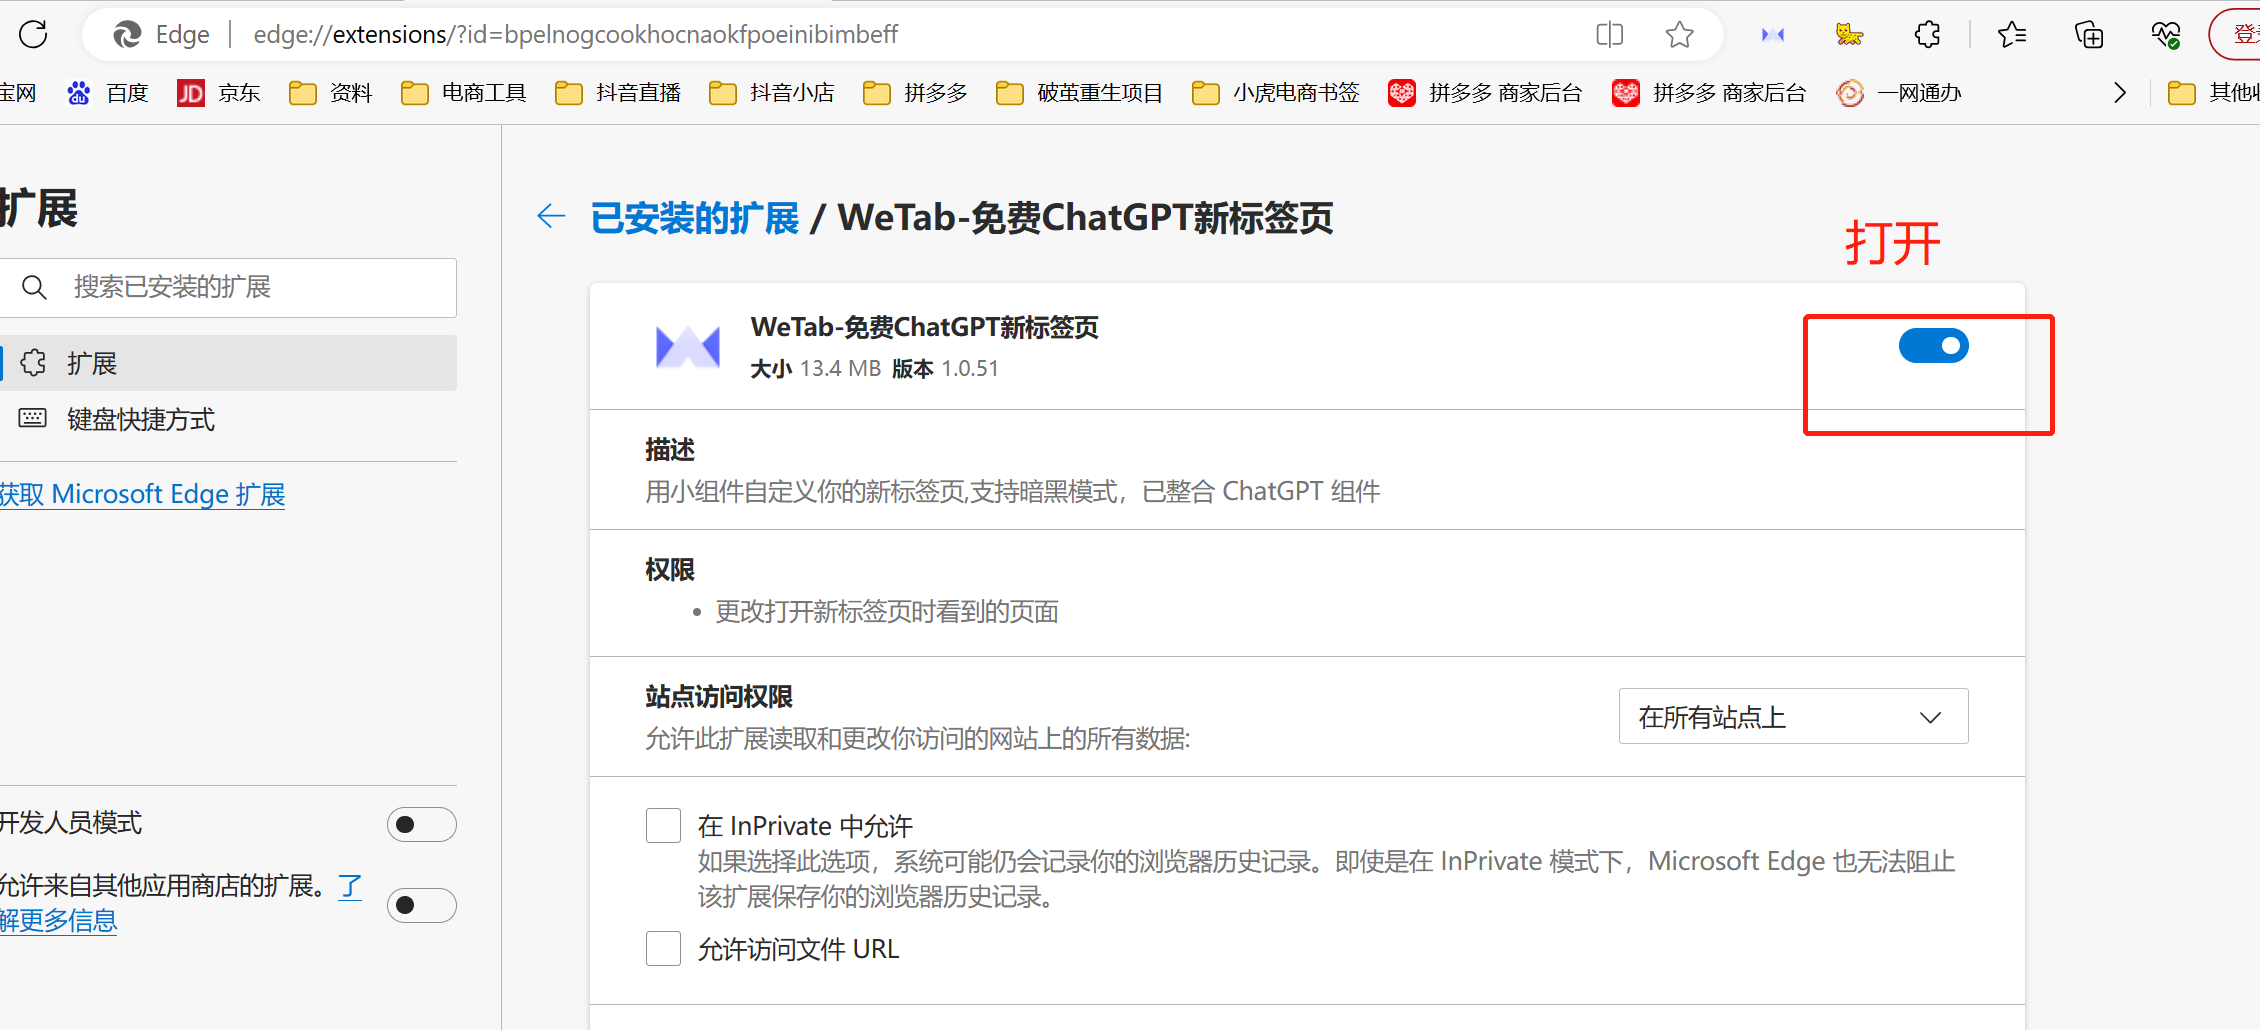Viewport: 2260px width, 1030px height.
Task: Open 已安装的扩展 breadcrumb link
Action: (694, 218)
